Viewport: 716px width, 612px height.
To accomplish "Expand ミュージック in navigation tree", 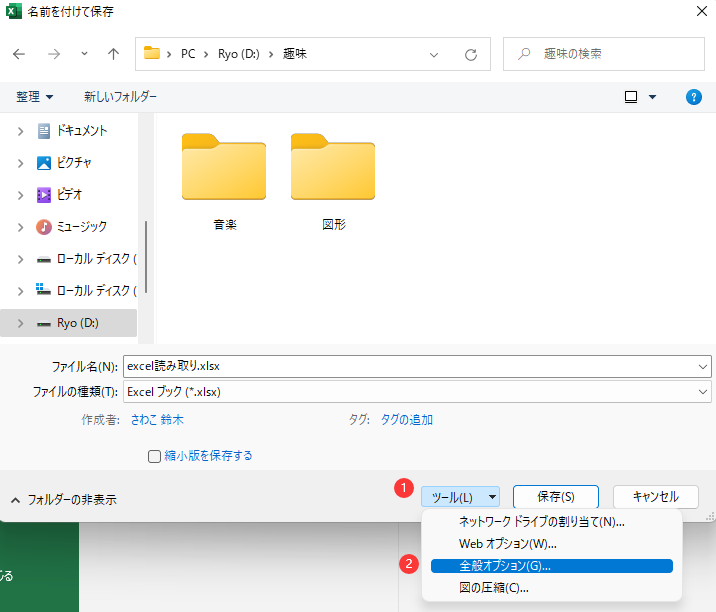I will (x=20, y=227).
